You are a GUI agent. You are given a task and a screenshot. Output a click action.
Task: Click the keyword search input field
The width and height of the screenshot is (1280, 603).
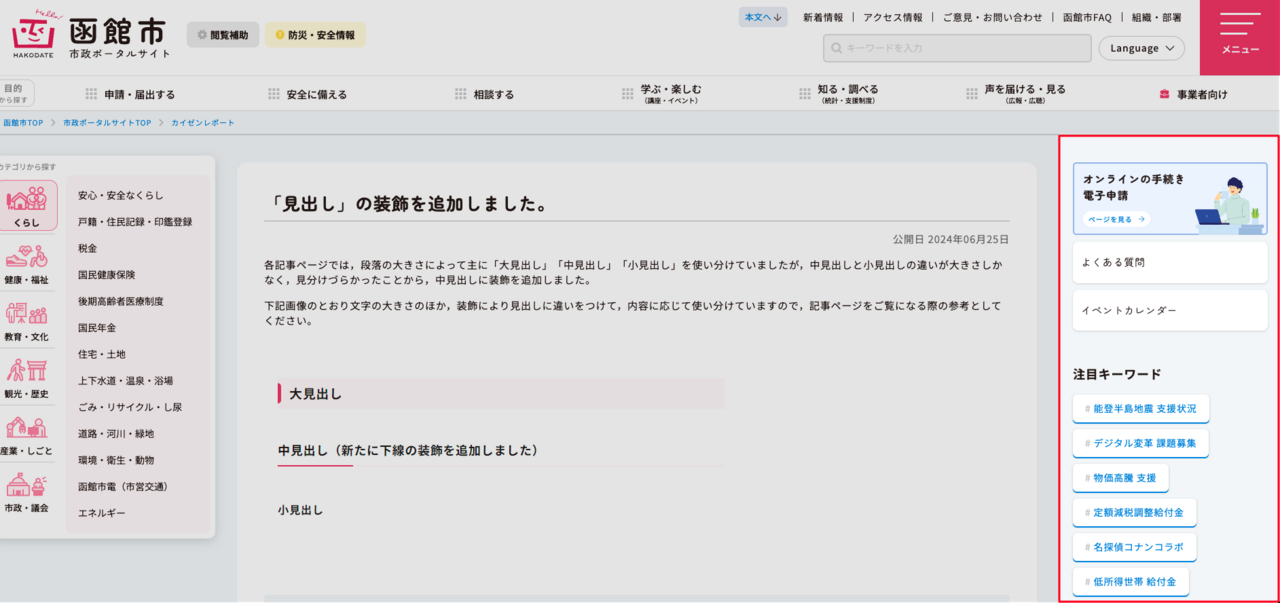tap(955, 48)
